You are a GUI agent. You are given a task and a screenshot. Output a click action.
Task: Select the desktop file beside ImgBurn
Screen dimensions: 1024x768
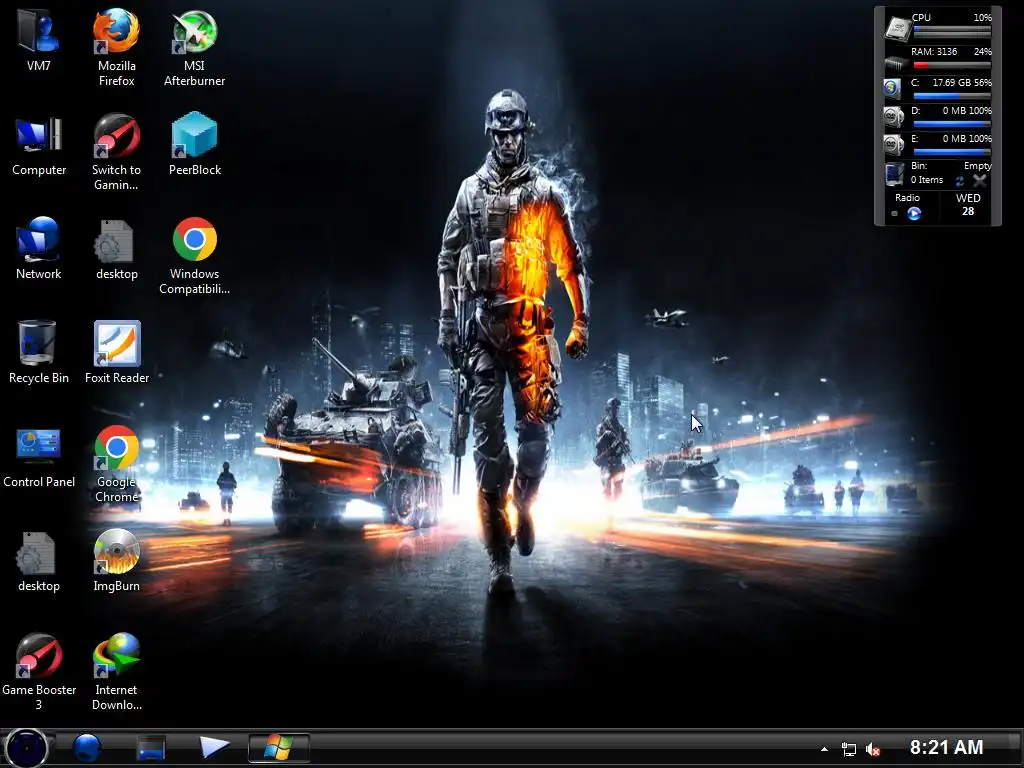pyautogui.click(x=39, y=562)
